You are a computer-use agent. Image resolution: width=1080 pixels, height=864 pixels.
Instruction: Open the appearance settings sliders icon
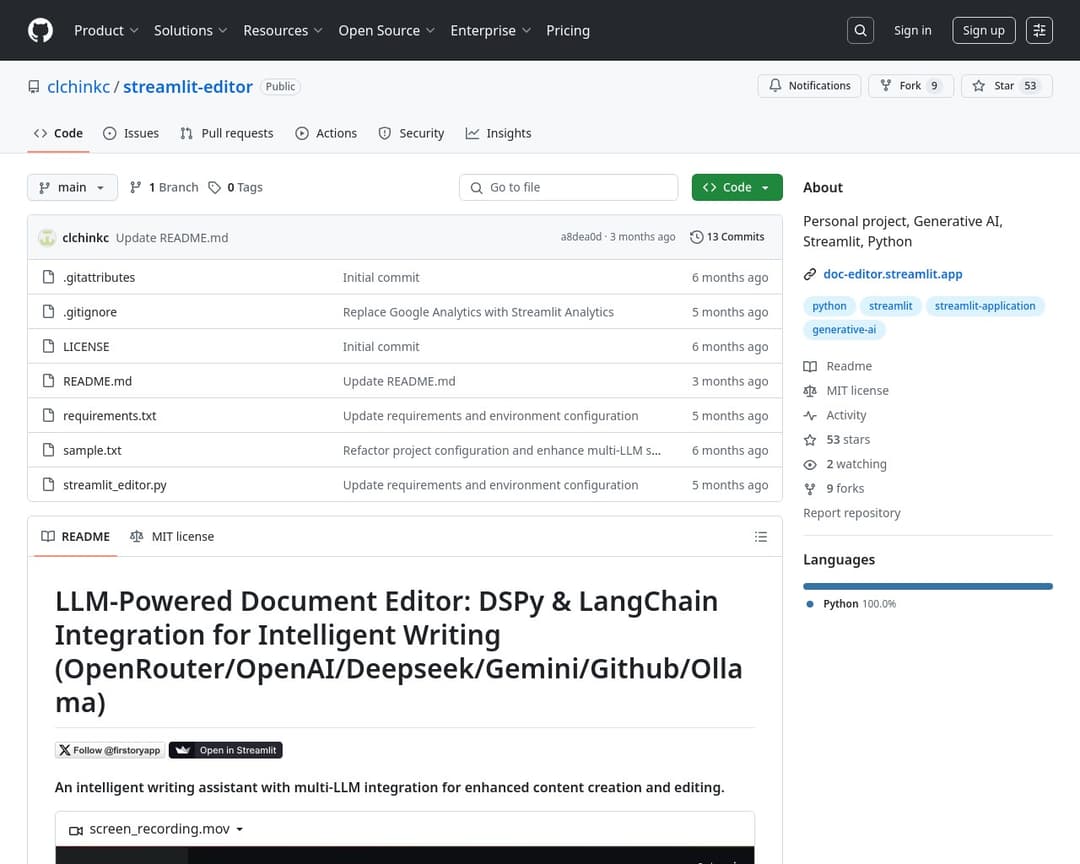(1039, 30)
